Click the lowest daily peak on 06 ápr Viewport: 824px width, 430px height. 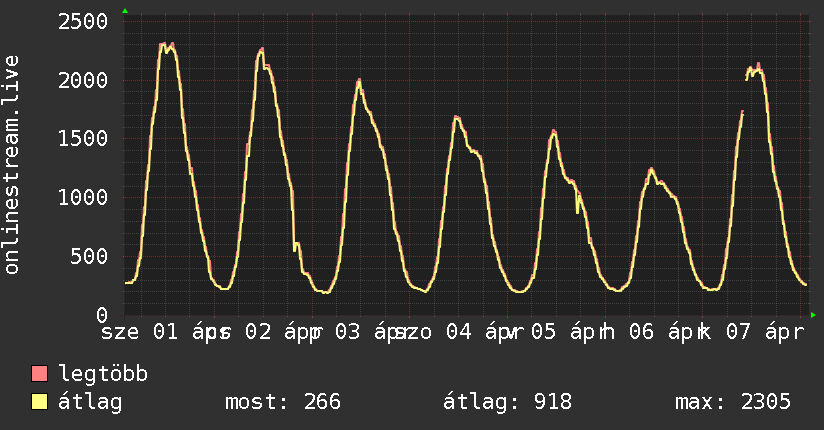coord(651,169)
